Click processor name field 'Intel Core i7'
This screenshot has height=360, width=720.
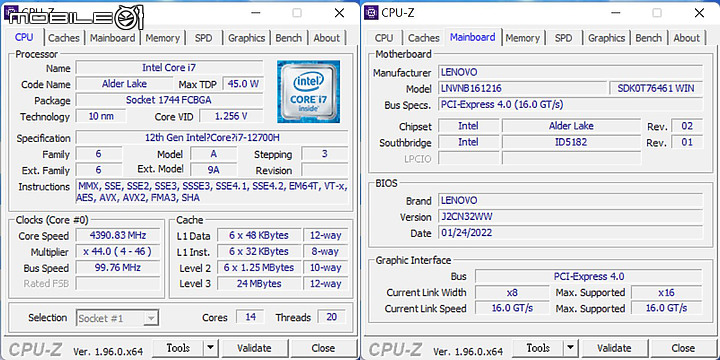pos(169,68)
